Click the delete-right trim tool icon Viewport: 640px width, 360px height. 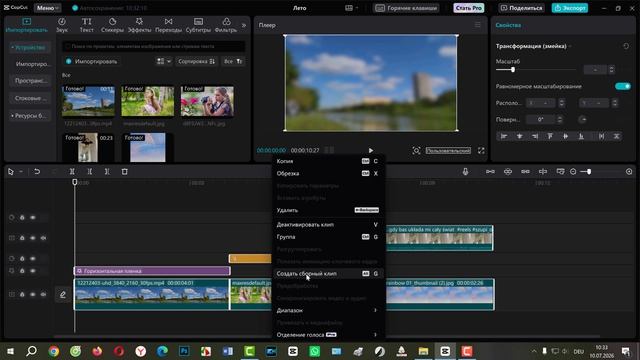click(x=107, y=172)
